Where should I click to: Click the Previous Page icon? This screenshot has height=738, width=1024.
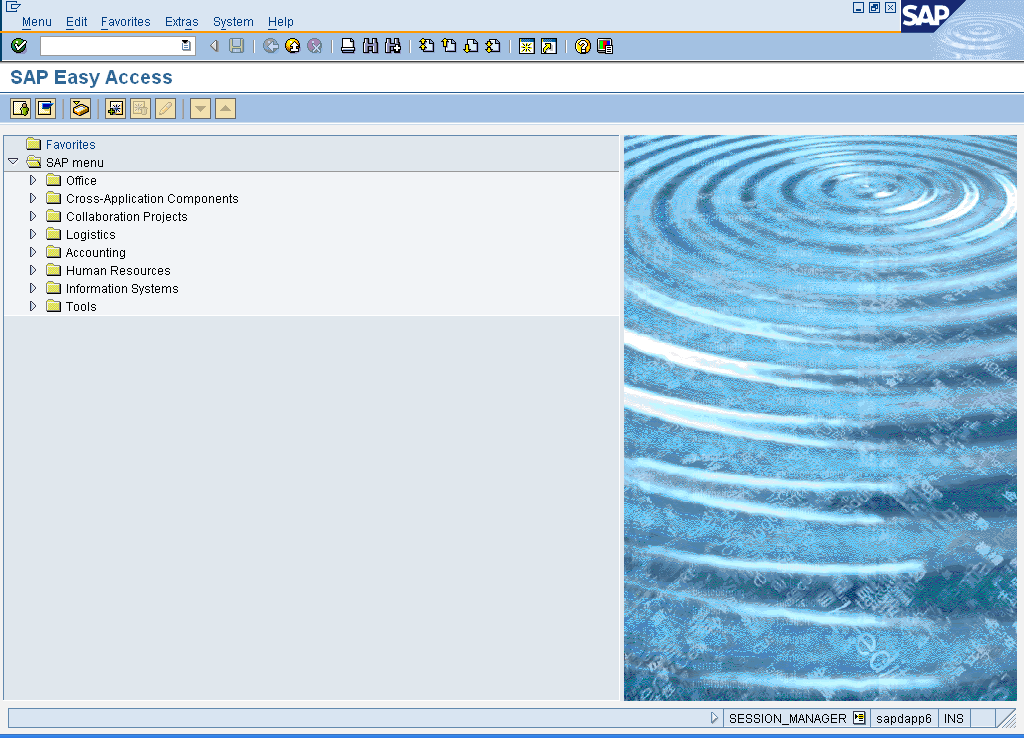449,46
